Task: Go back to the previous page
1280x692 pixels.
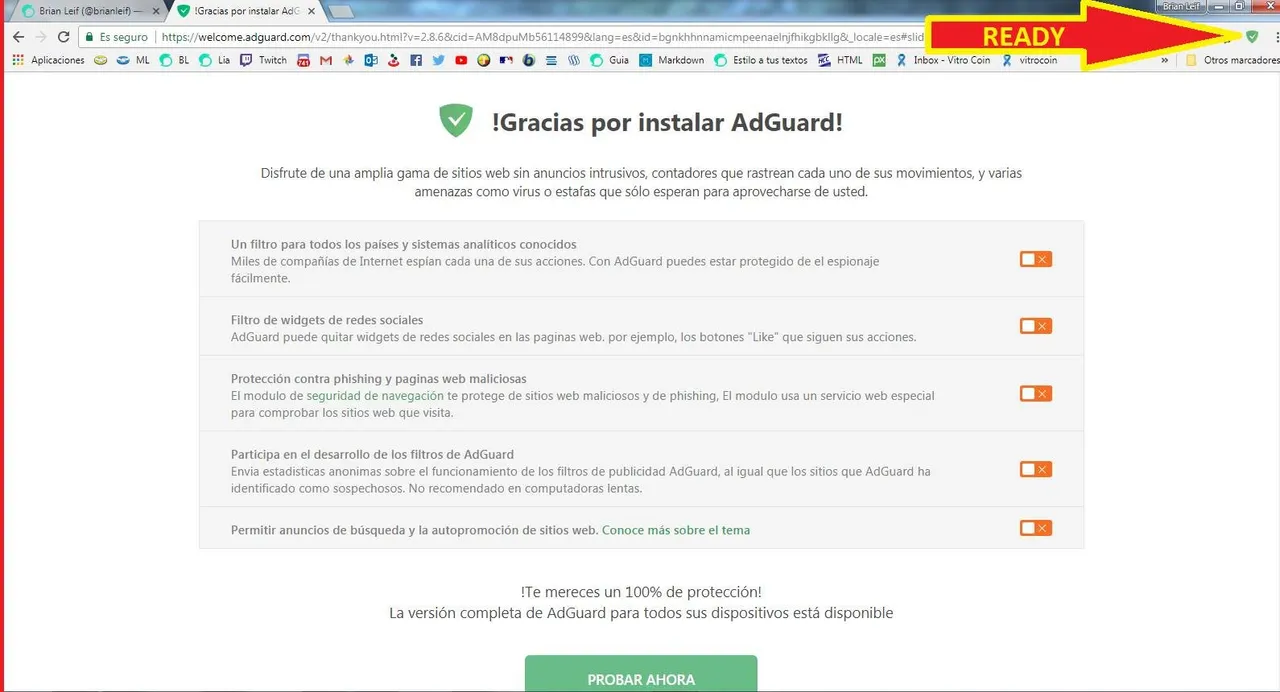Action: 17,37
